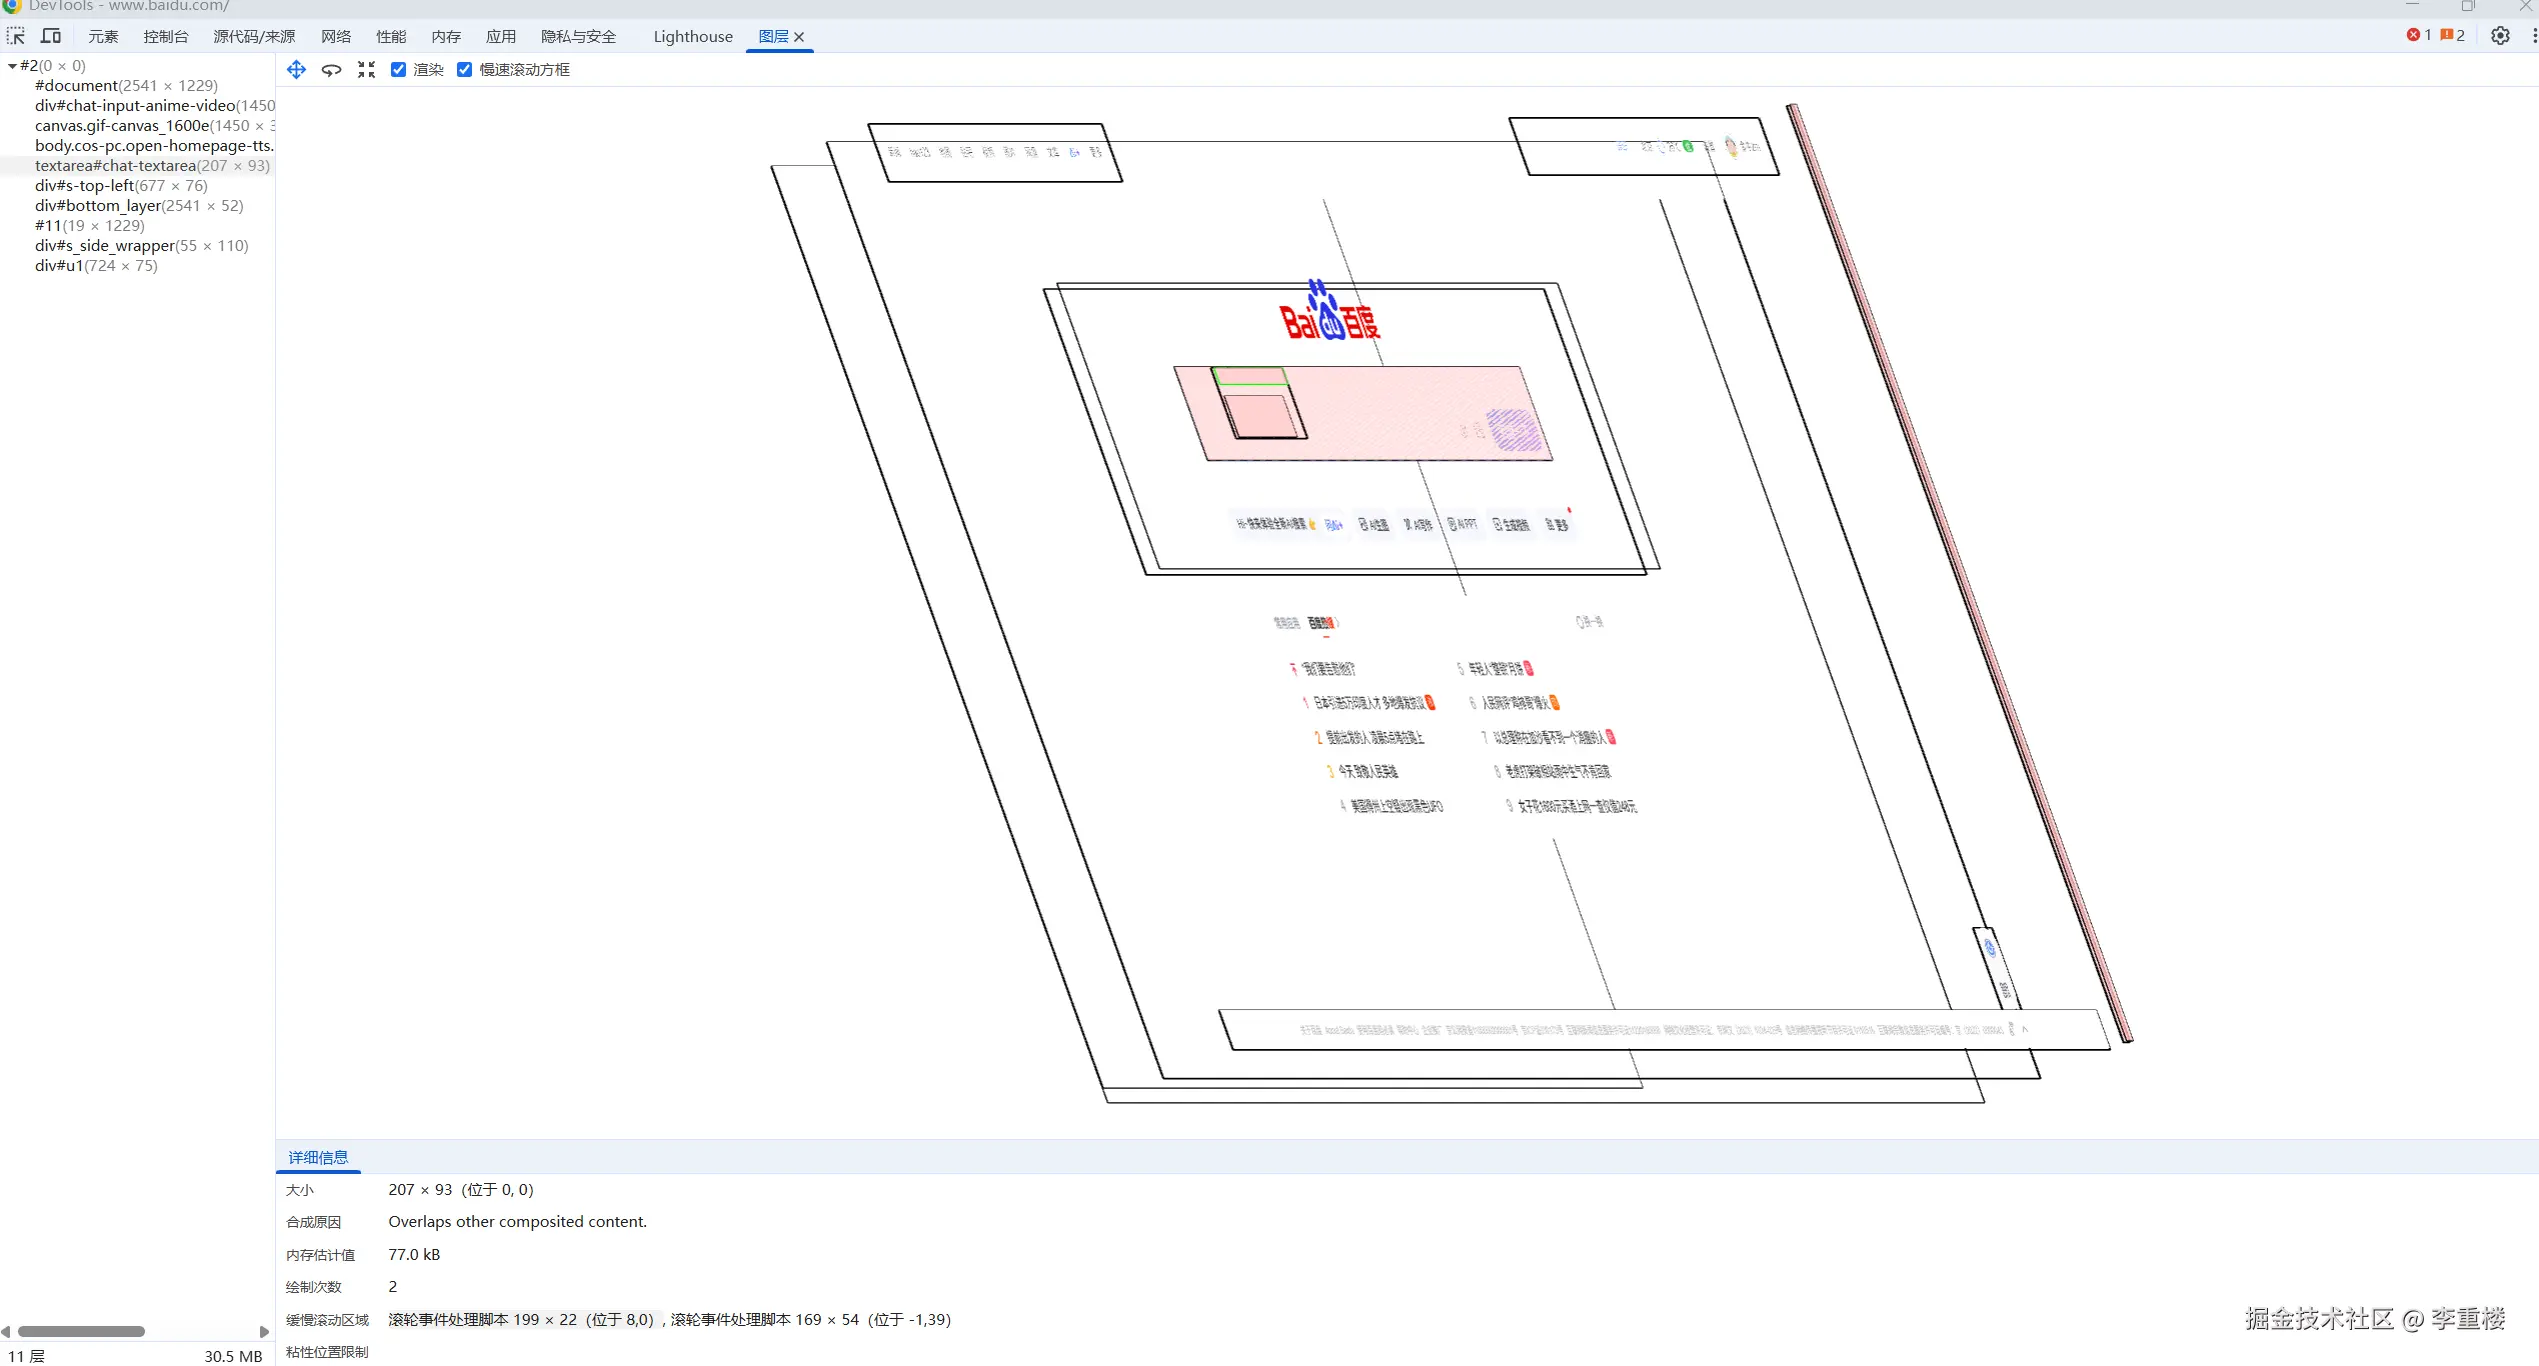Image resolution: width=2539 pixels, height=1366 pixels.
Task: Switch to the 网络 tab
Action: (336, 36)
